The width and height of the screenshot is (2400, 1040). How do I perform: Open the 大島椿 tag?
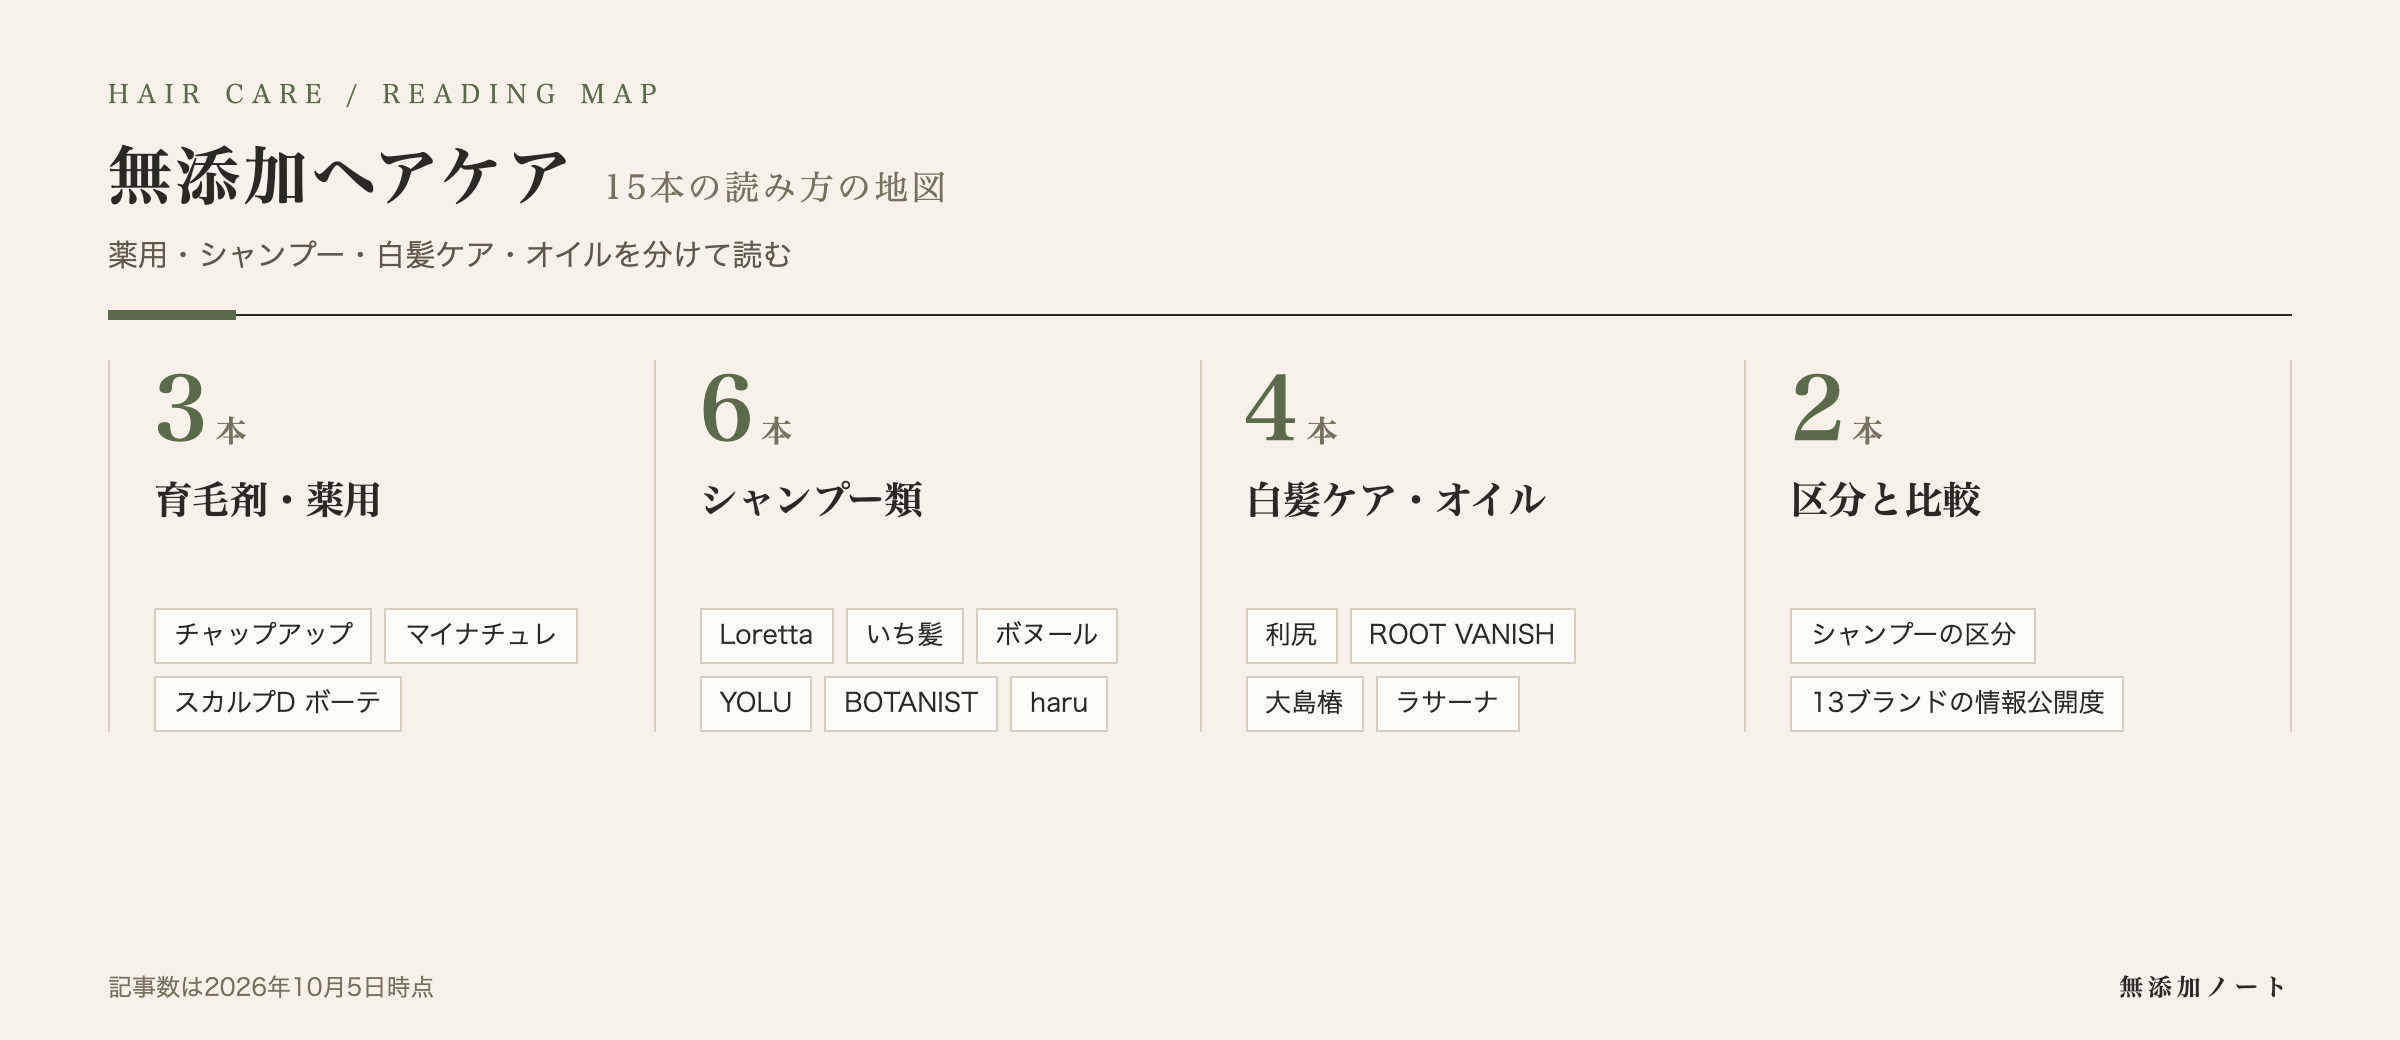point(1304,703)
